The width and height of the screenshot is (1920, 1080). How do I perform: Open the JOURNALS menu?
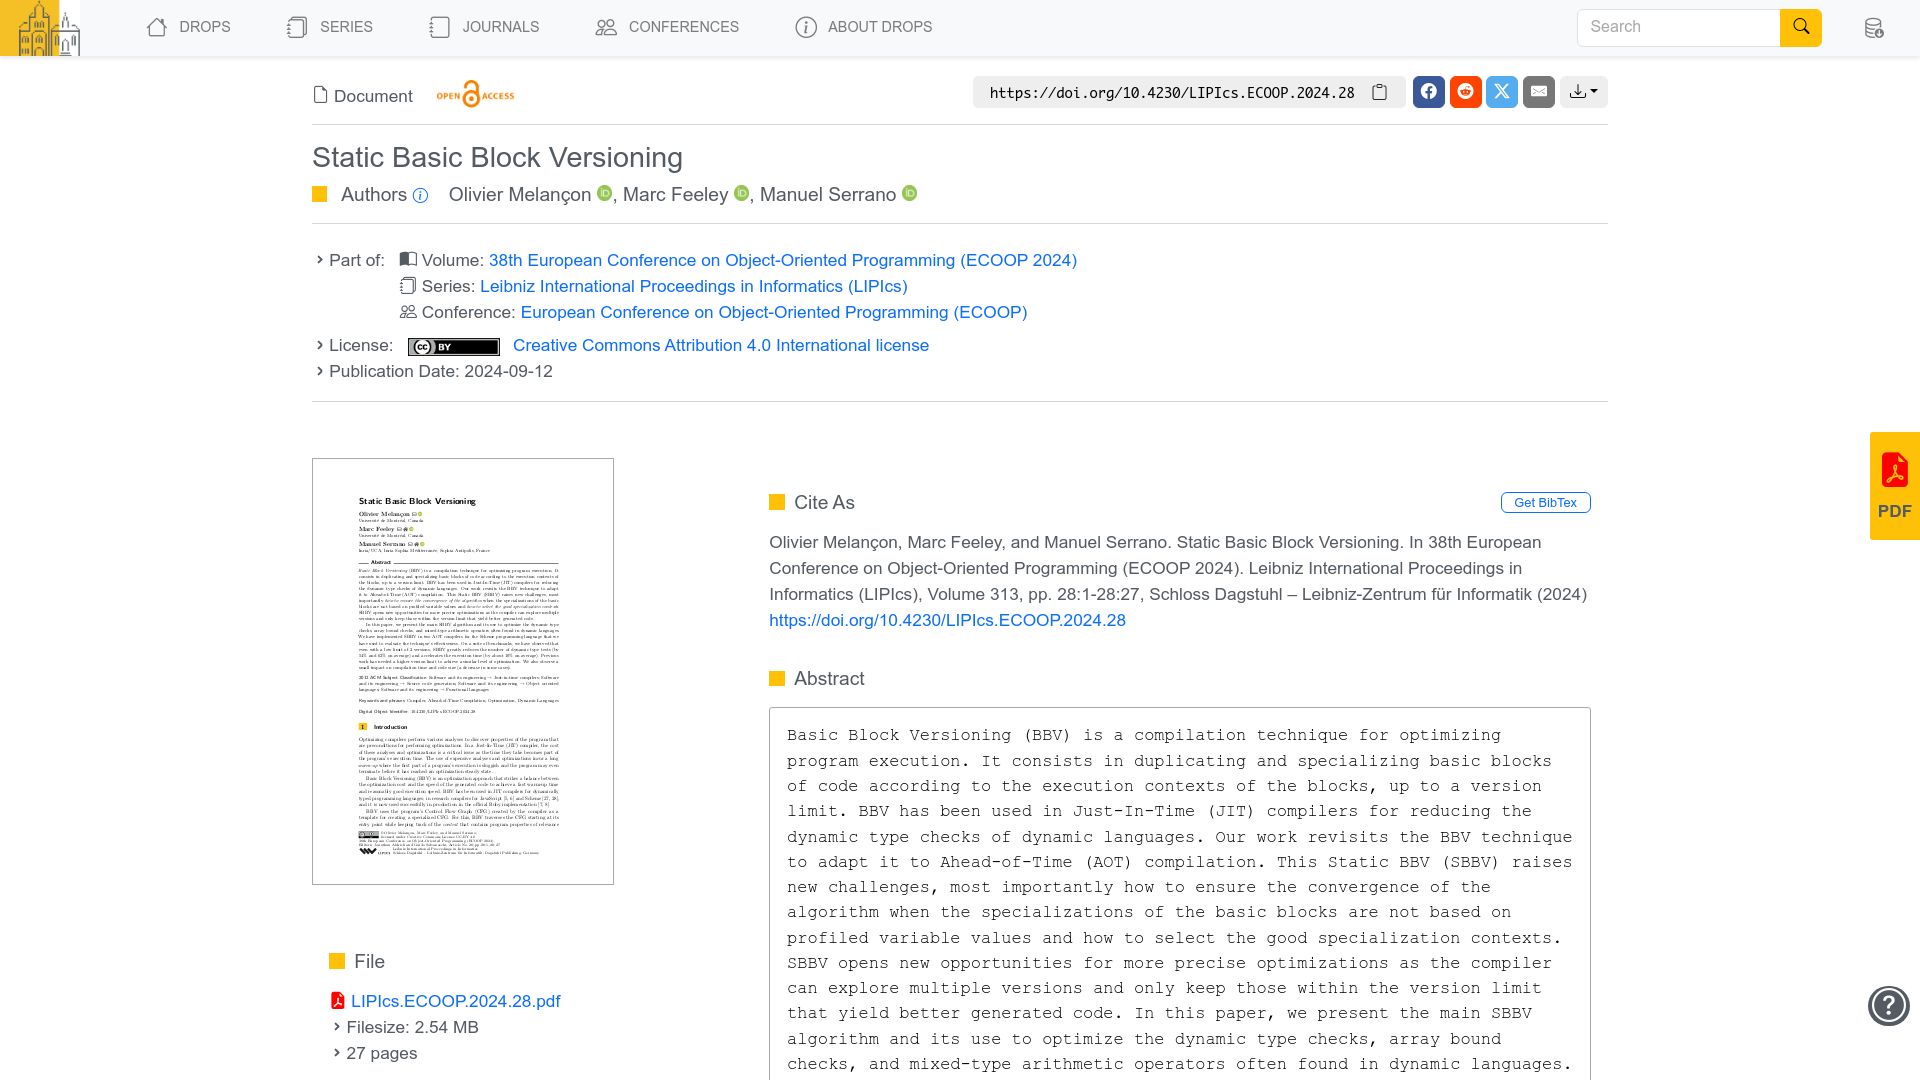[x=484, y=27]
